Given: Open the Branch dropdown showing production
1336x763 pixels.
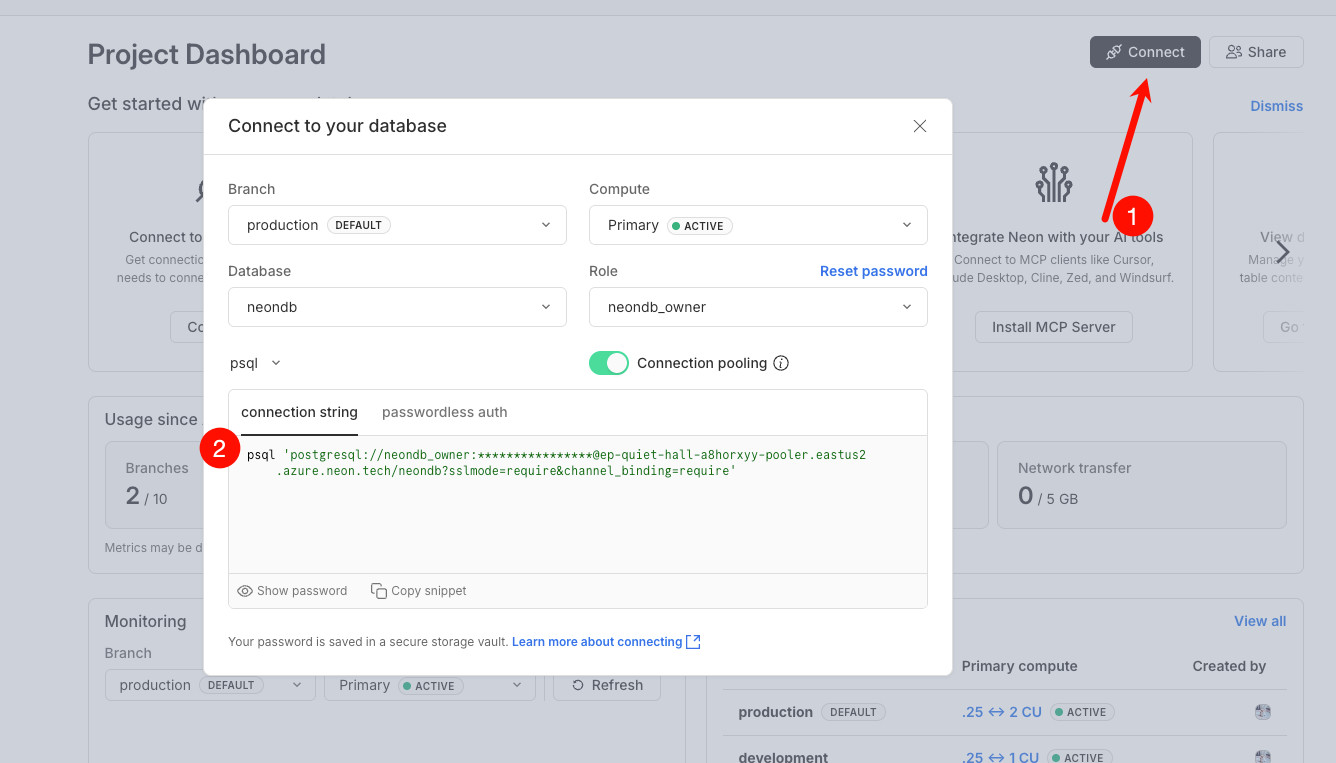Looking at the screenshot, I should pyautogui.click(x=397, y=225).
